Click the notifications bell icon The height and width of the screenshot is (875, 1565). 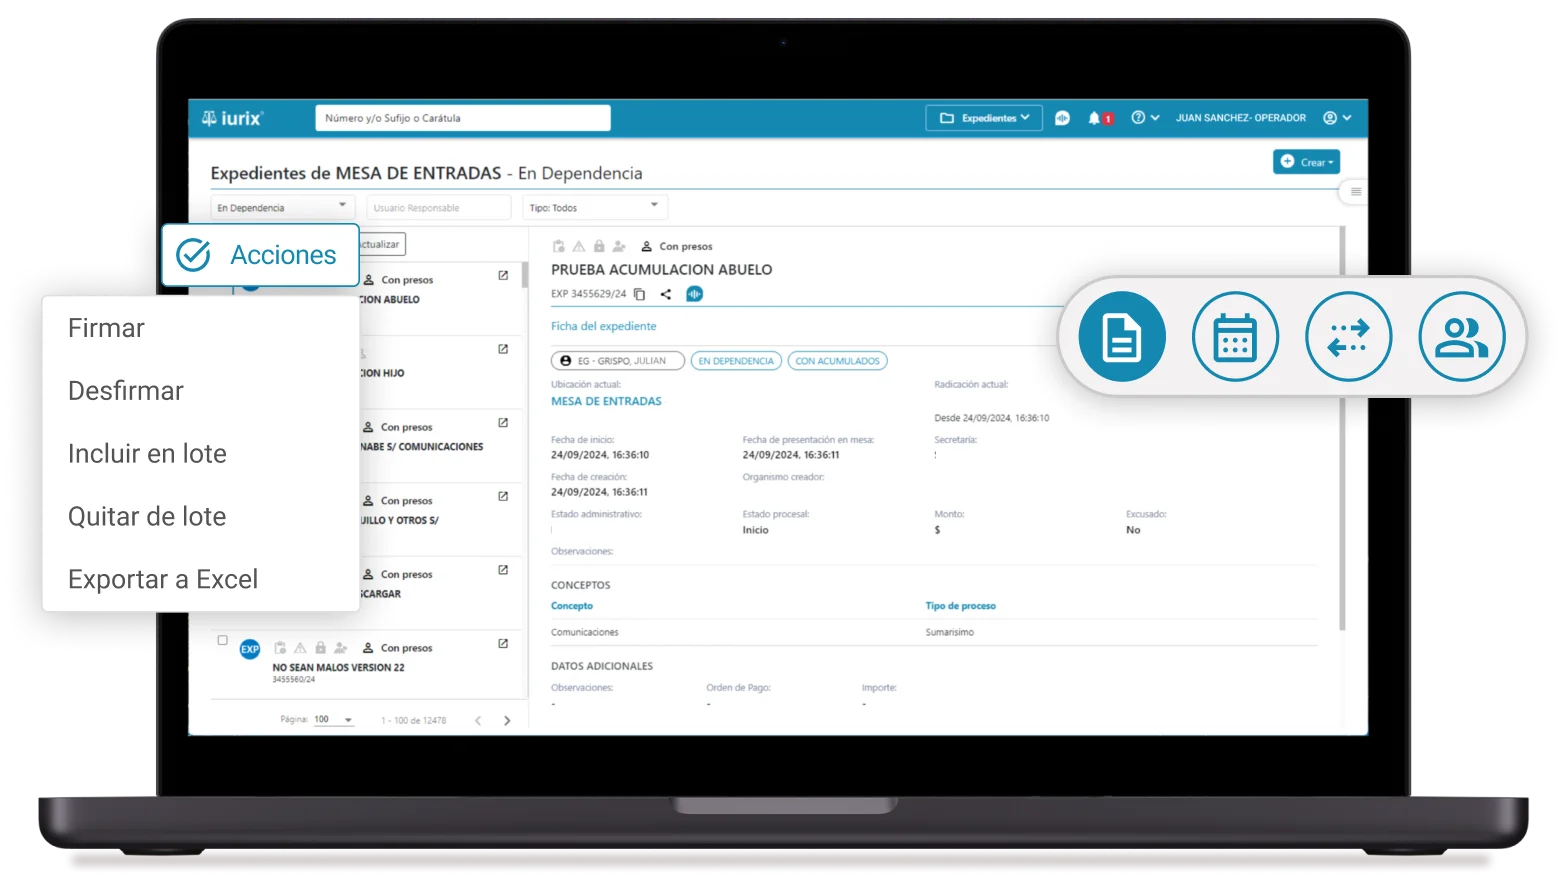tap(1094, 118)
